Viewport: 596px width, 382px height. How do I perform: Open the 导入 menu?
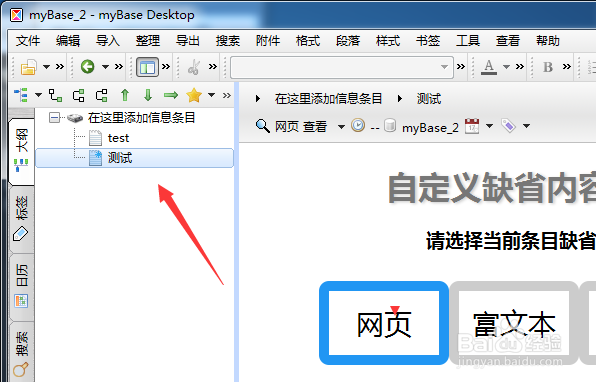pos(108,41)
